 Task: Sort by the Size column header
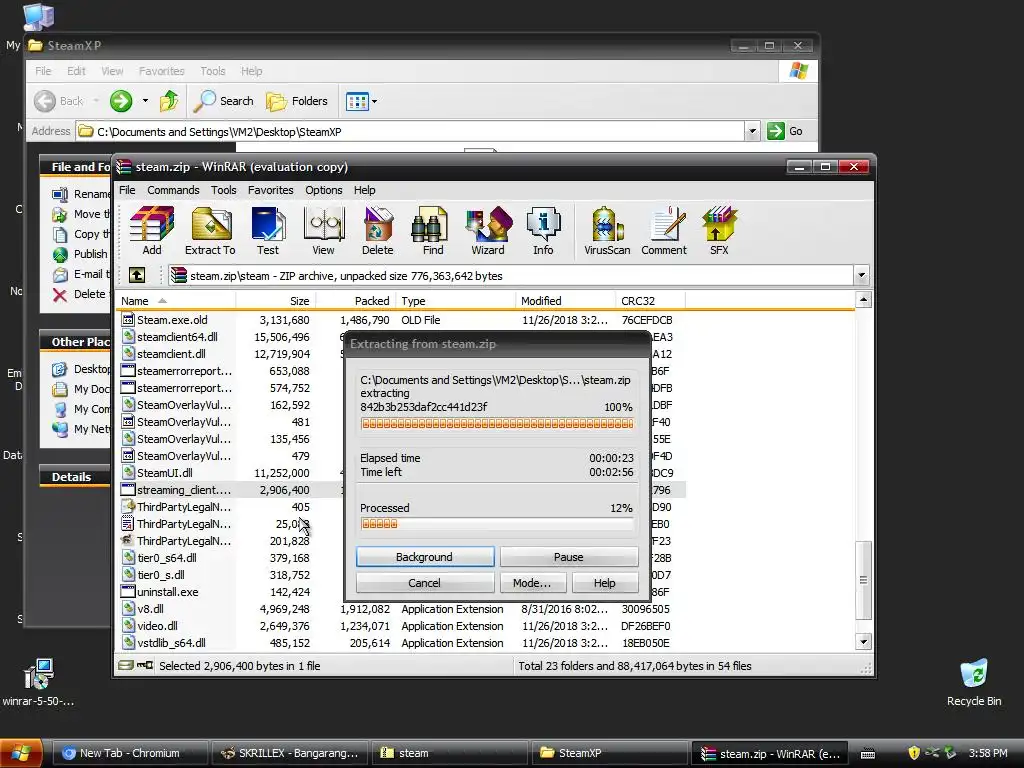276,300
